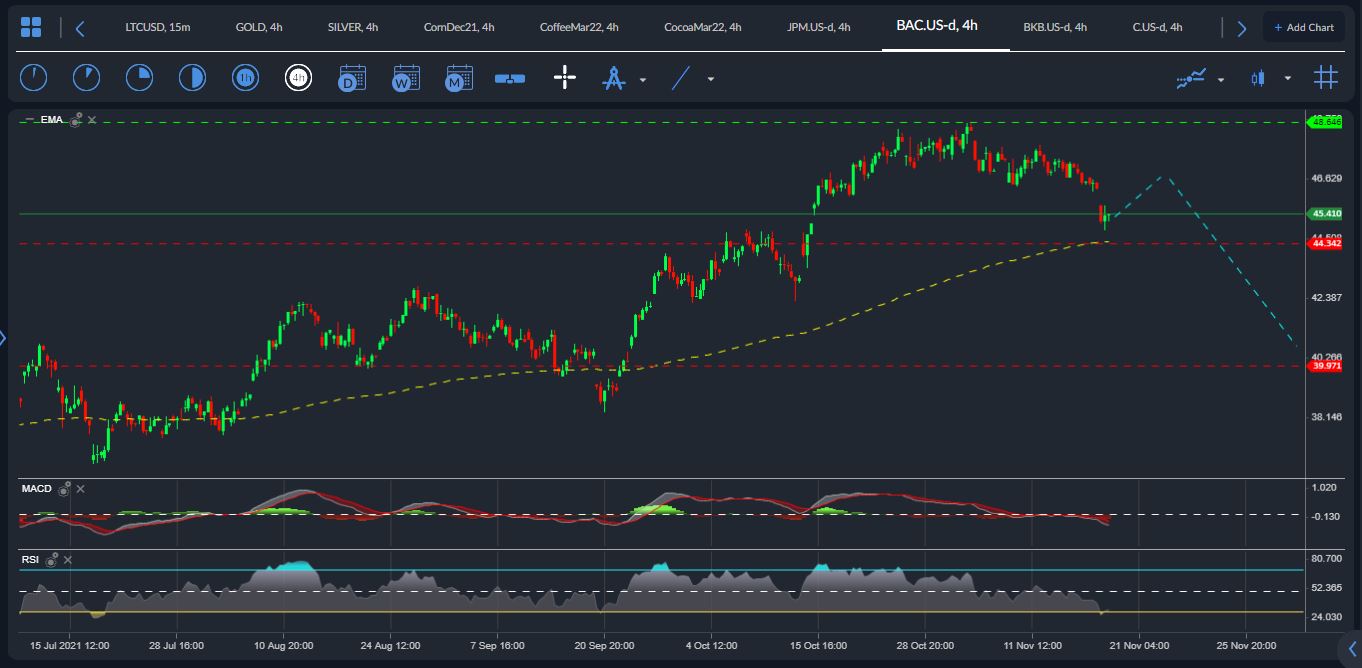Select the Weekly timeframe calendar icon
Viewport: 1362px width, 668px height.
(x=405, y=77)
